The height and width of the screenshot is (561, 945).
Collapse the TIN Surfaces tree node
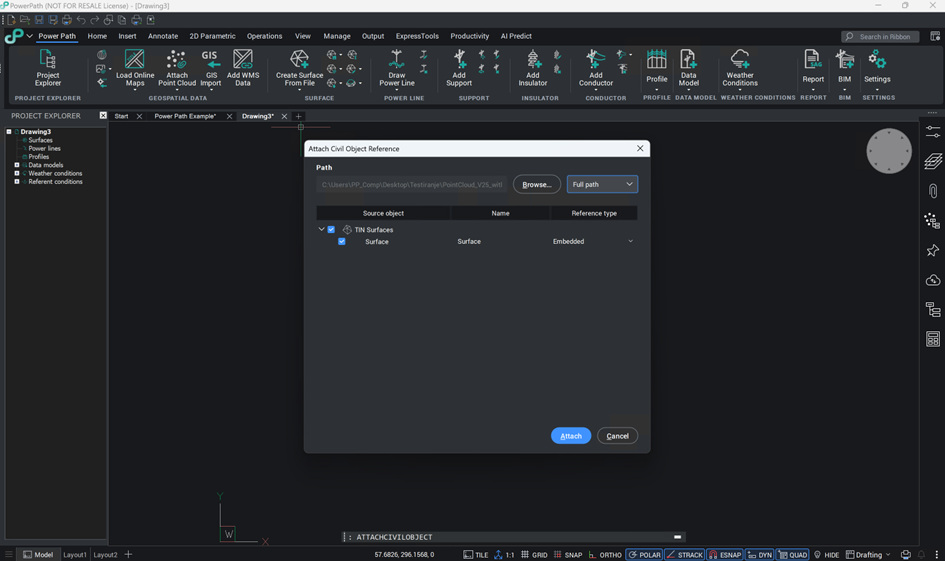(321, 230)
